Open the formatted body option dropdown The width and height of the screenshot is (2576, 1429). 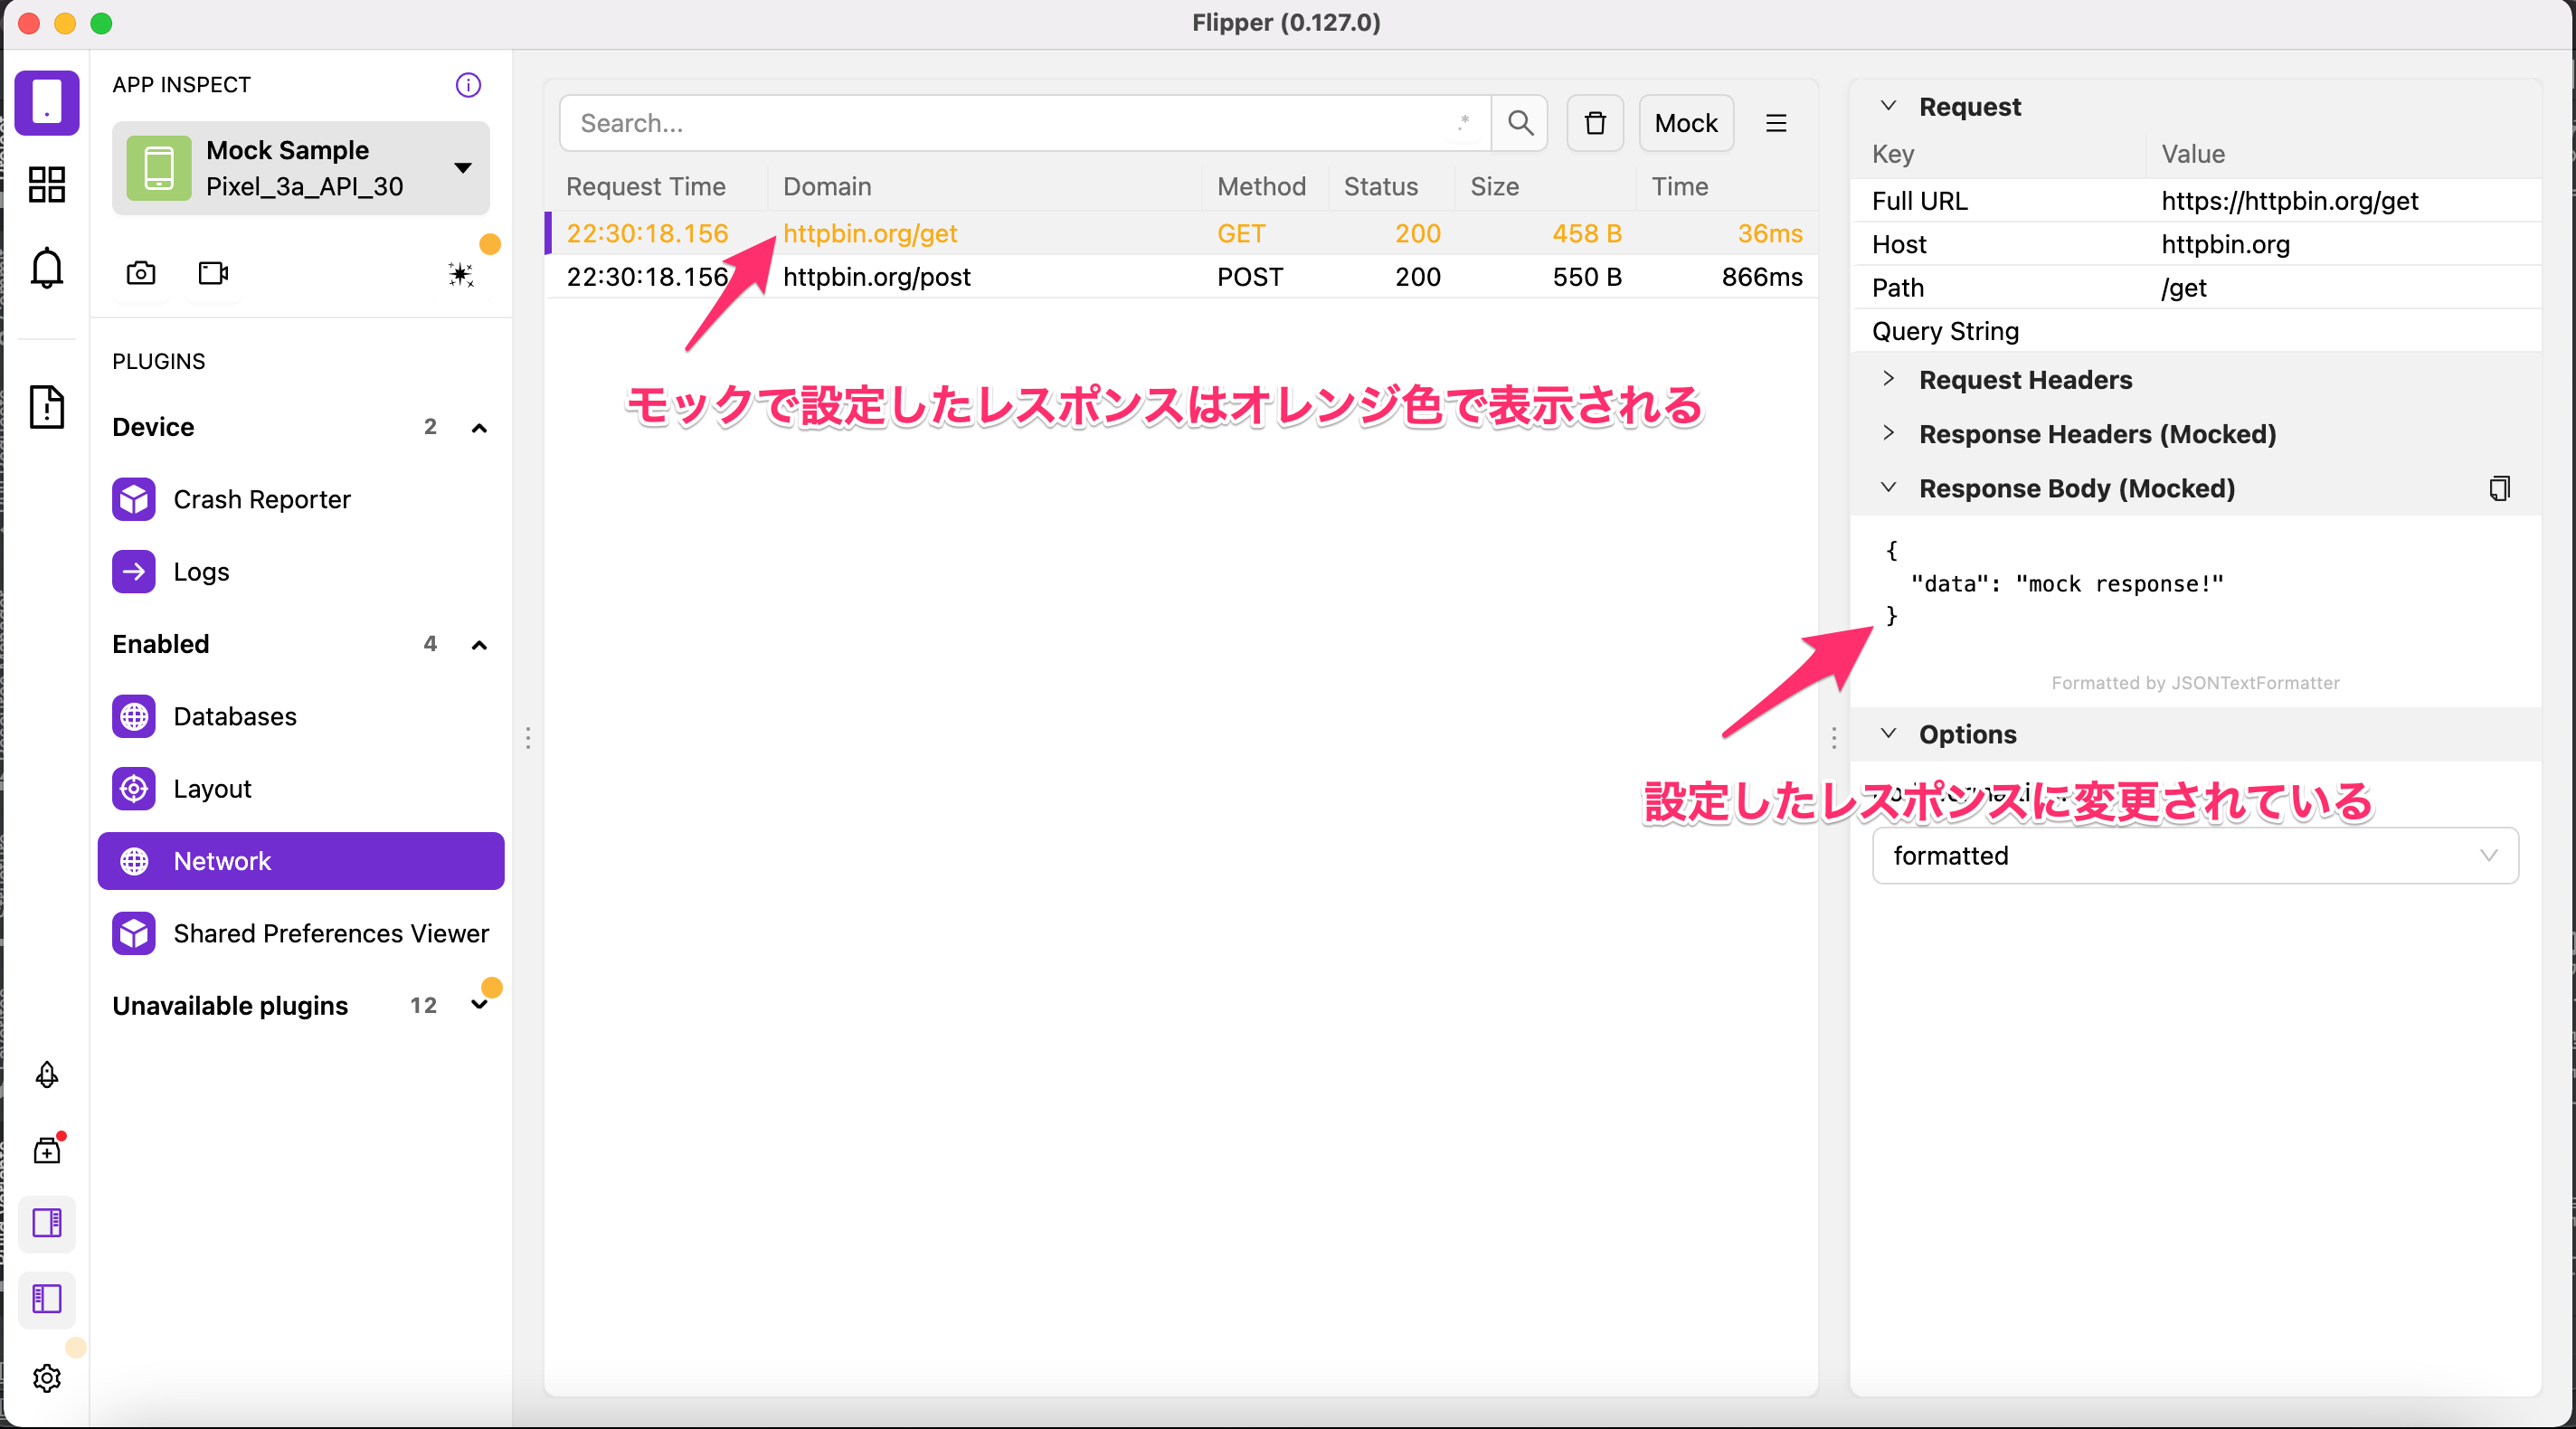click(2194, 856)
